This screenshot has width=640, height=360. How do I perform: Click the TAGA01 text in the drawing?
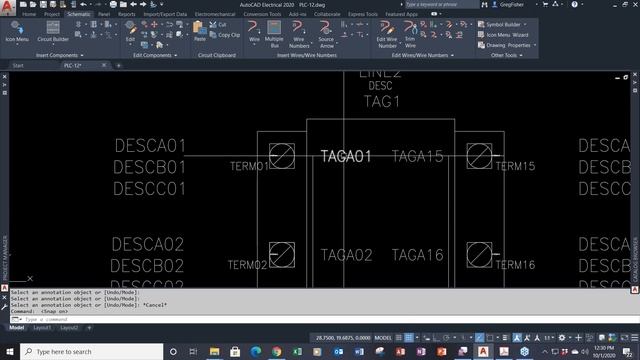[346, 156]
